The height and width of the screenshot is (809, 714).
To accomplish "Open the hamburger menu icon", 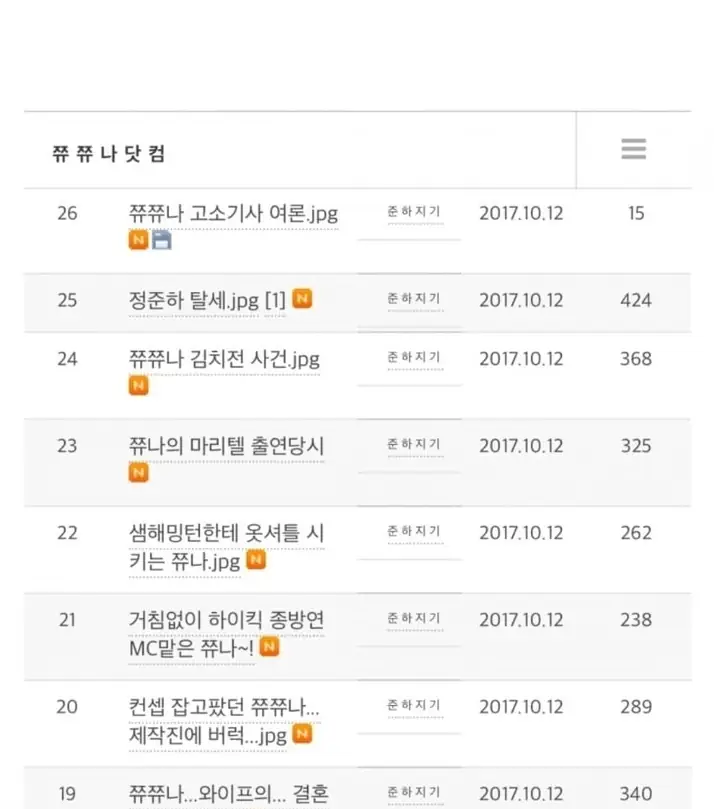I will click(x=634, y=149).
